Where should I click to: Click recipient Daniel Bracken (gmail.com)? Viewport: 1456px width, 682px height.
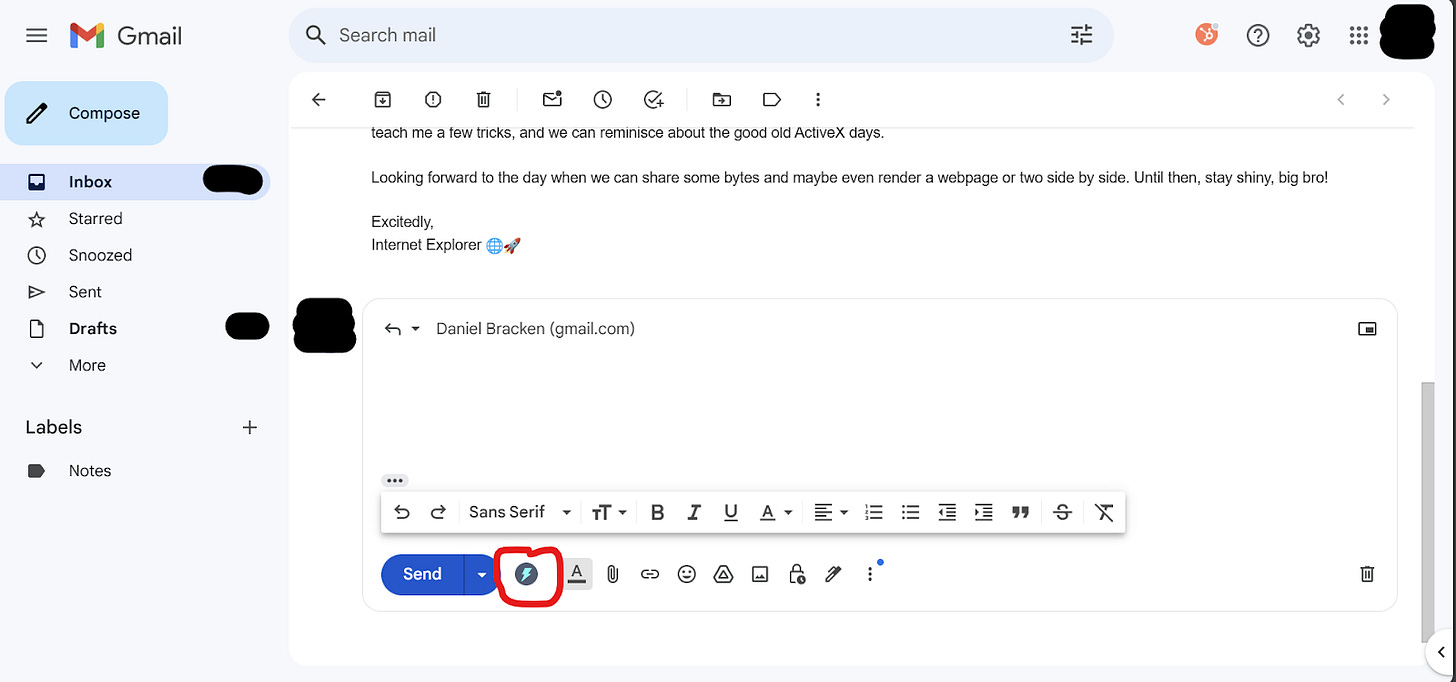pyautogui.click(x=536, y=329)
